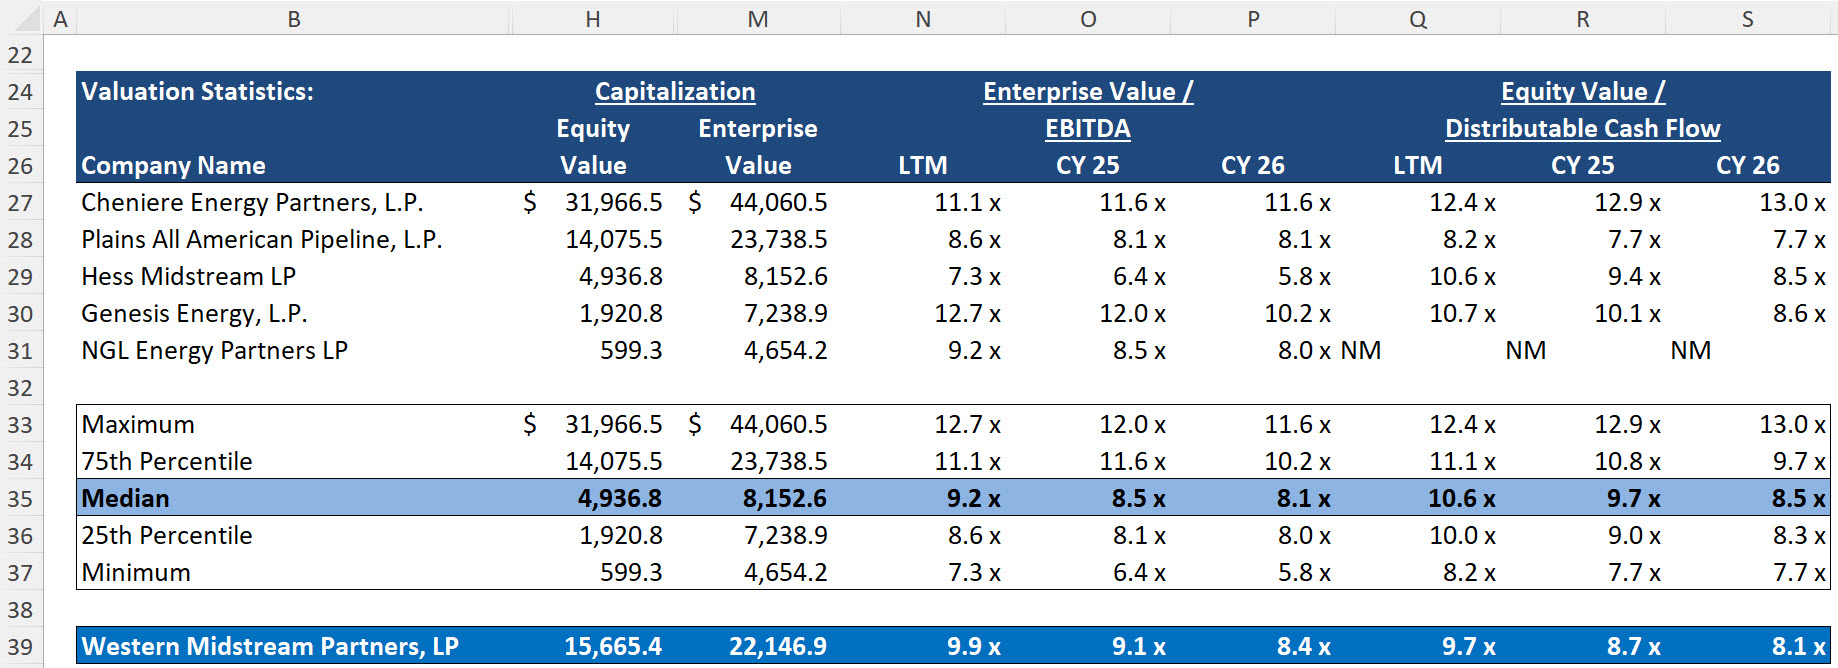Select the column O header
Screen dimensions: 1838x668
coord(1088,19)
